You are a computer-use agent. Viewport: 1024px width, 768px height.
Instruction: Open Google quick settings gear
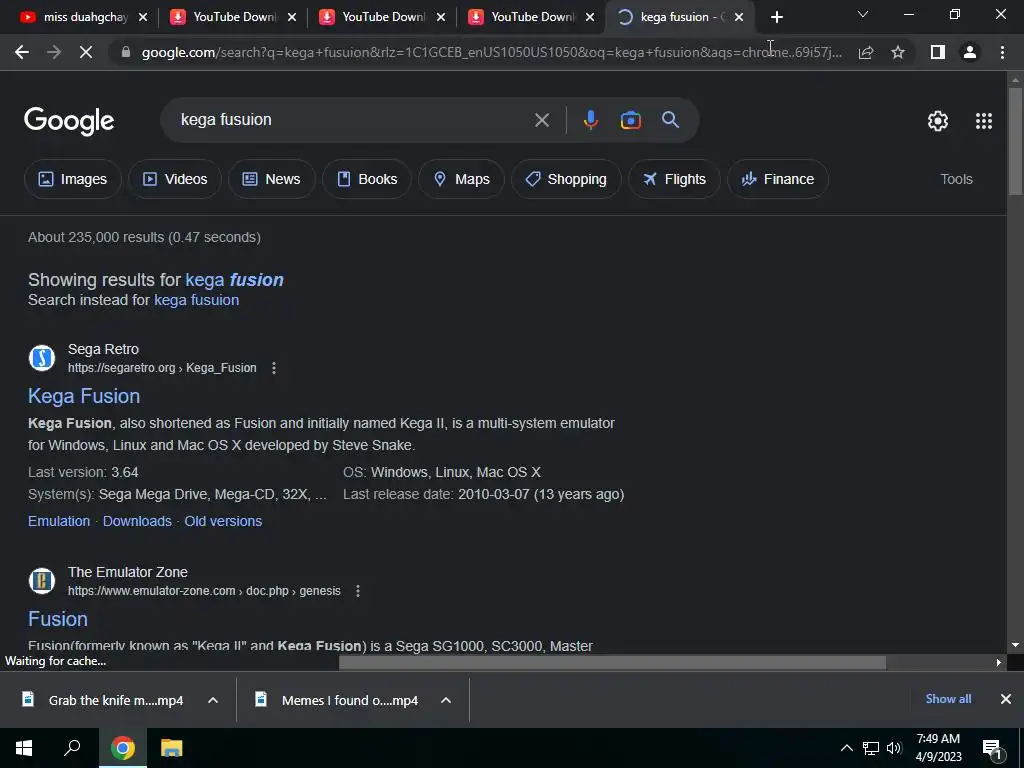(938, 121)
